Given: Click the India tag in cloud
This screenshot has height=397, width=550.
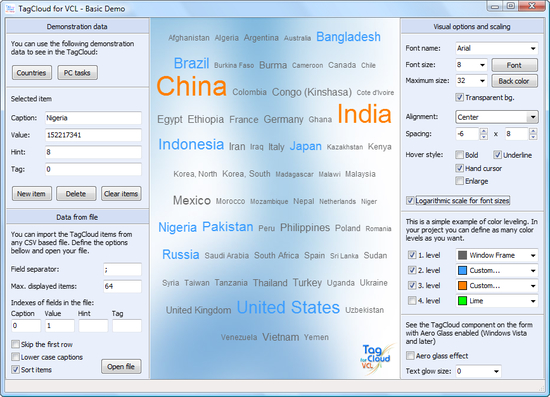Looking at the screenshot, I should click(x=364, y=114).
